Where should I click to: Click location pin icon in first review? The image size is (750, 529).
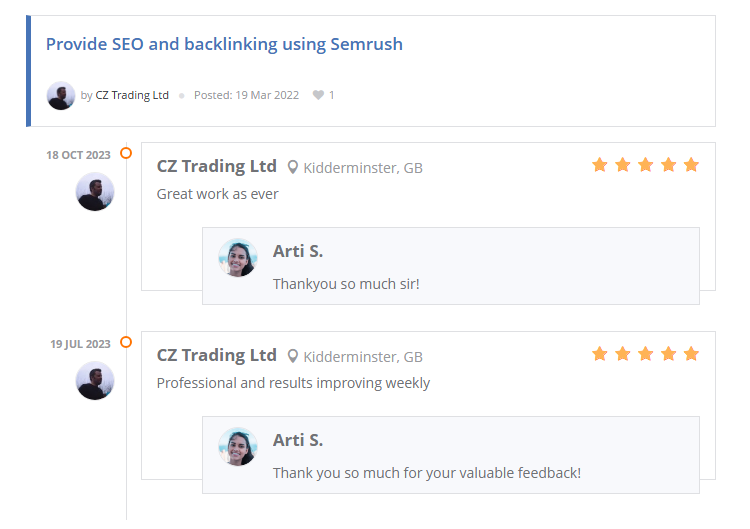pyautogui.click(x=293, y=167)
